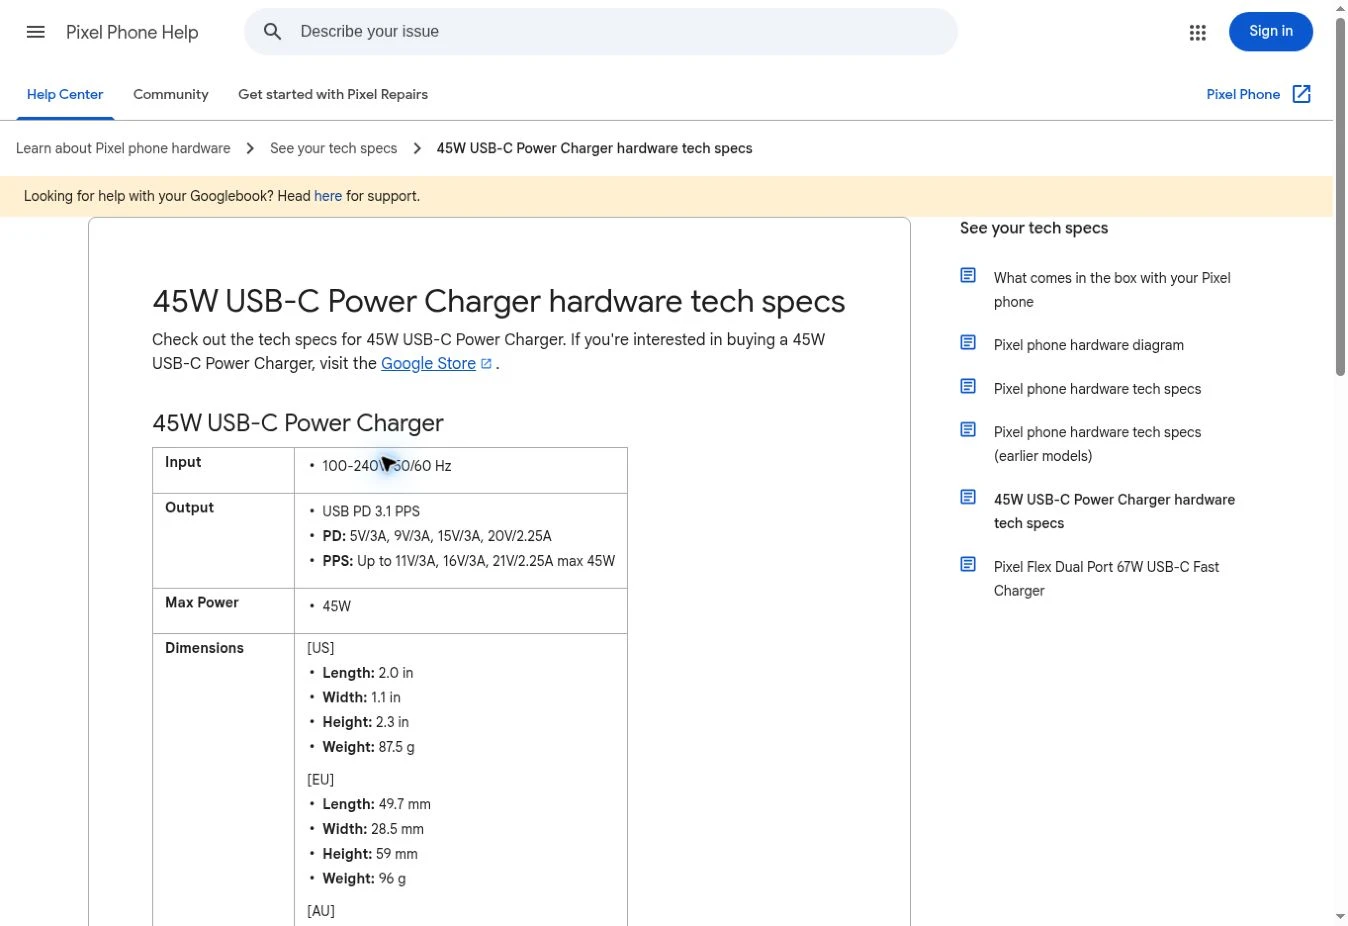Screen dimensions: 1348x926
Task: Click the Pixel Phone Help title
Action: coord(132,32)
